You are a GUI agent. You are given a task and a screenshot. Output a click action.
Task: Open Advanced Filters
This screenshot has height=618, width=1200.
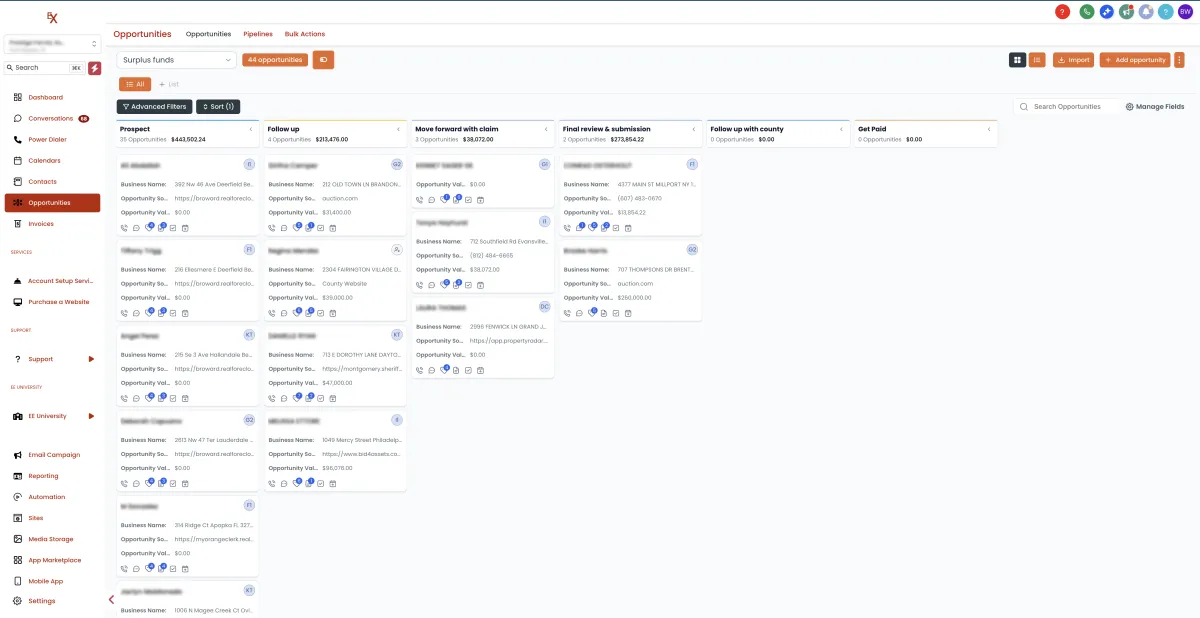(154, 106)
